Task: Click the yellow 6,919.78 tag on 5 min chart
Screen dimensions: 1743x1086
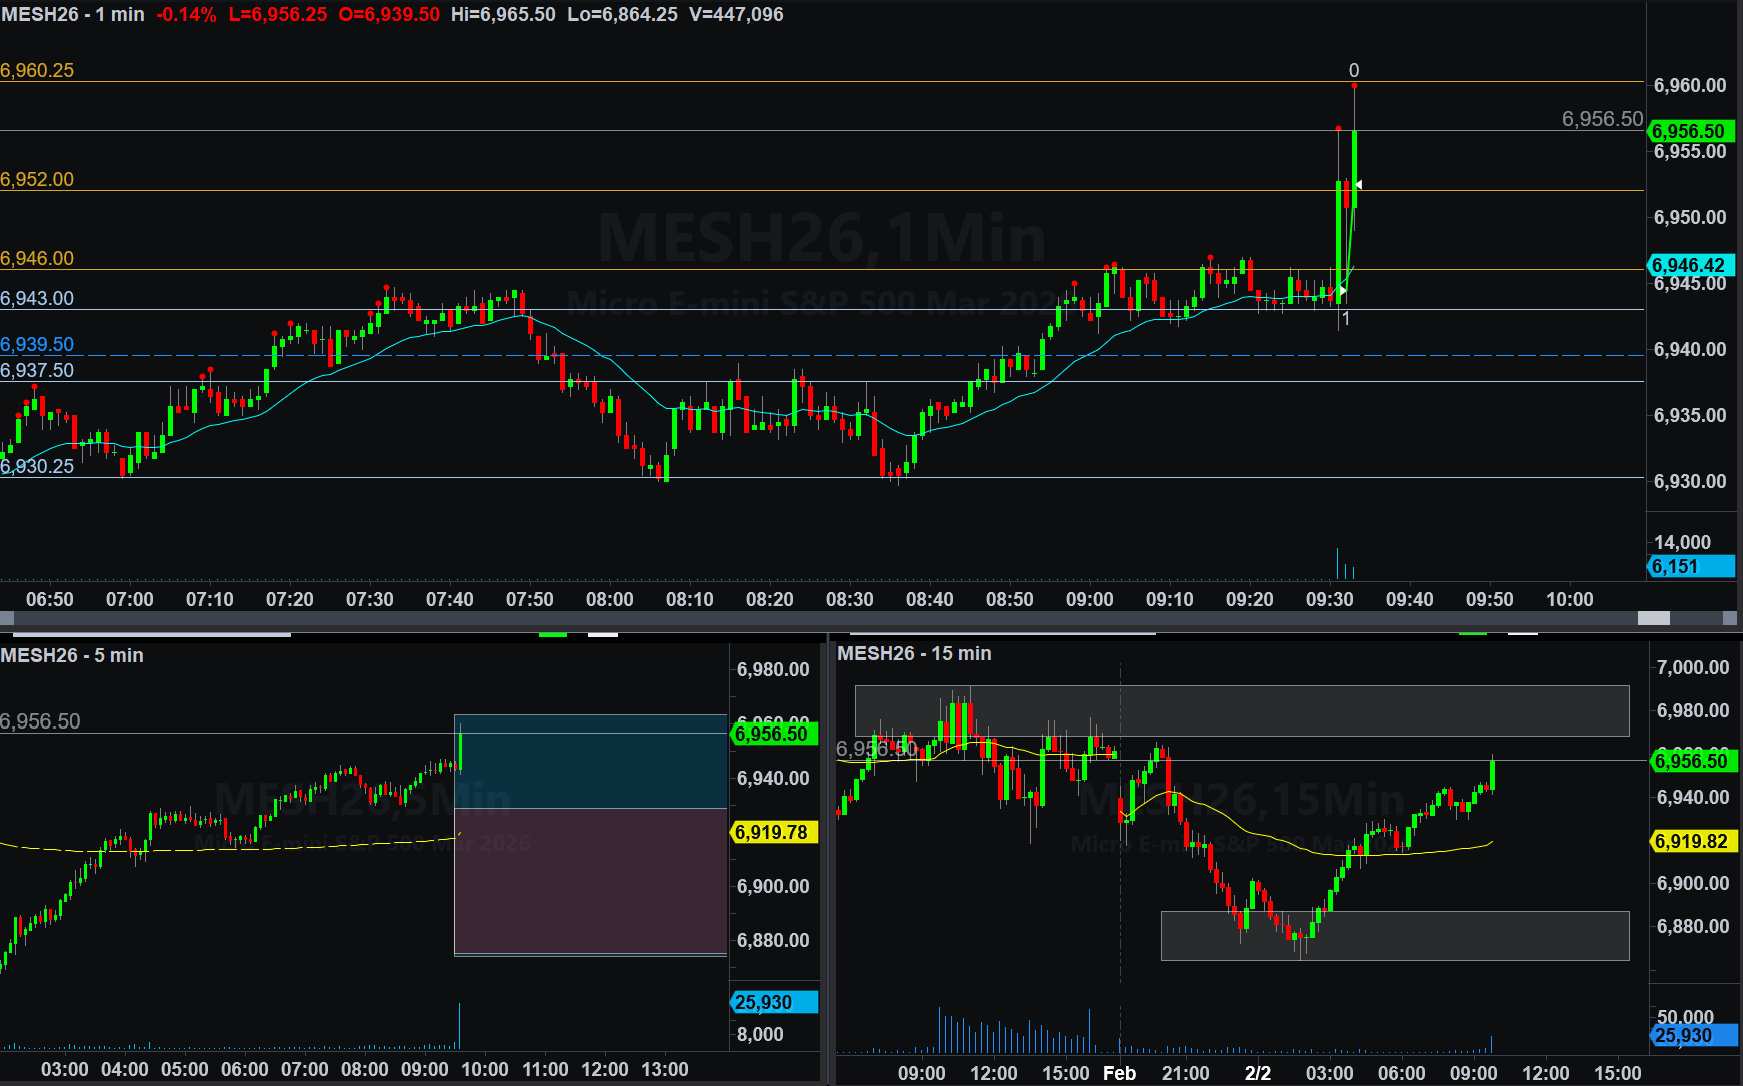Action: click(x=773, y=832)
